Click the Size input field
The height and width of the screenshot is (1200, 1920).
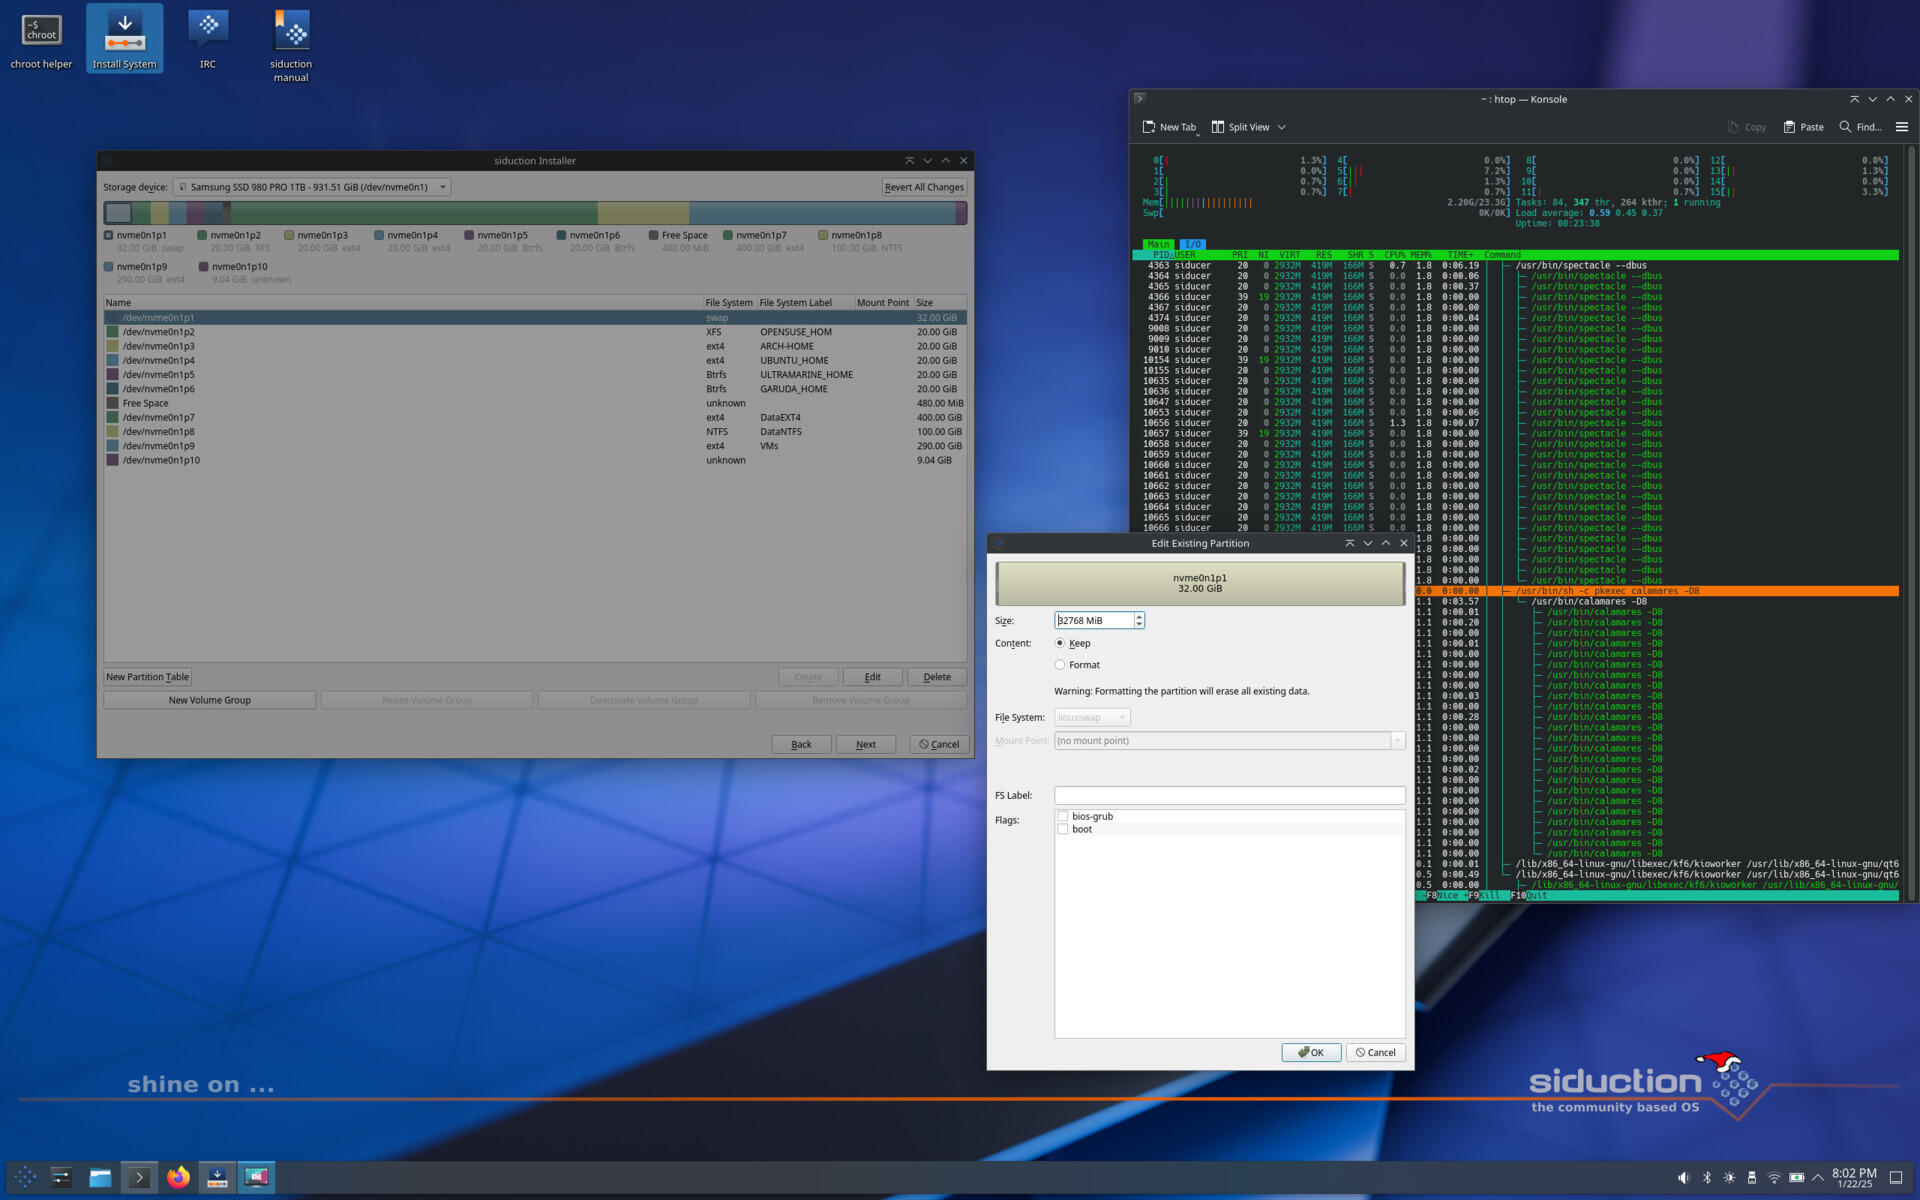pyautogui.click(x=1094, y=620)
